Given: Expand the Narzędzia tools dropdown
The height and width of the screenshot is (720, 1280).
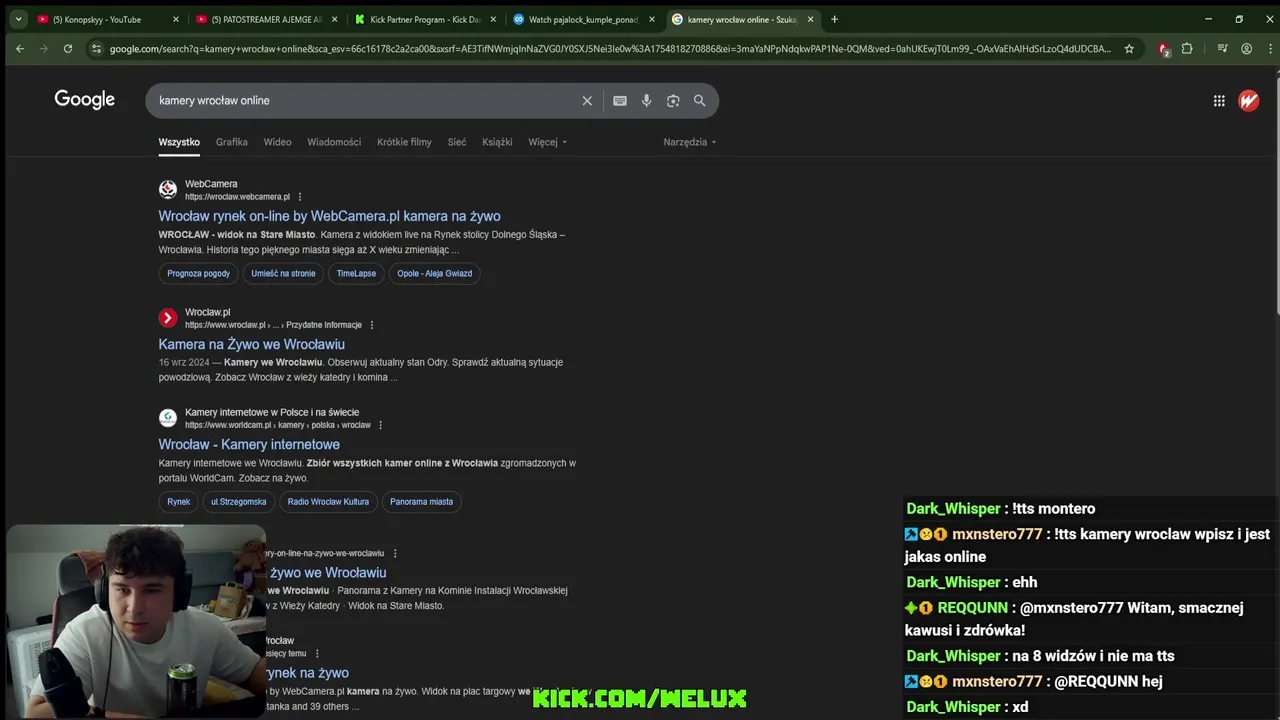Looking at the screenshot, I should pyautogui.click(x=690, y=142).
